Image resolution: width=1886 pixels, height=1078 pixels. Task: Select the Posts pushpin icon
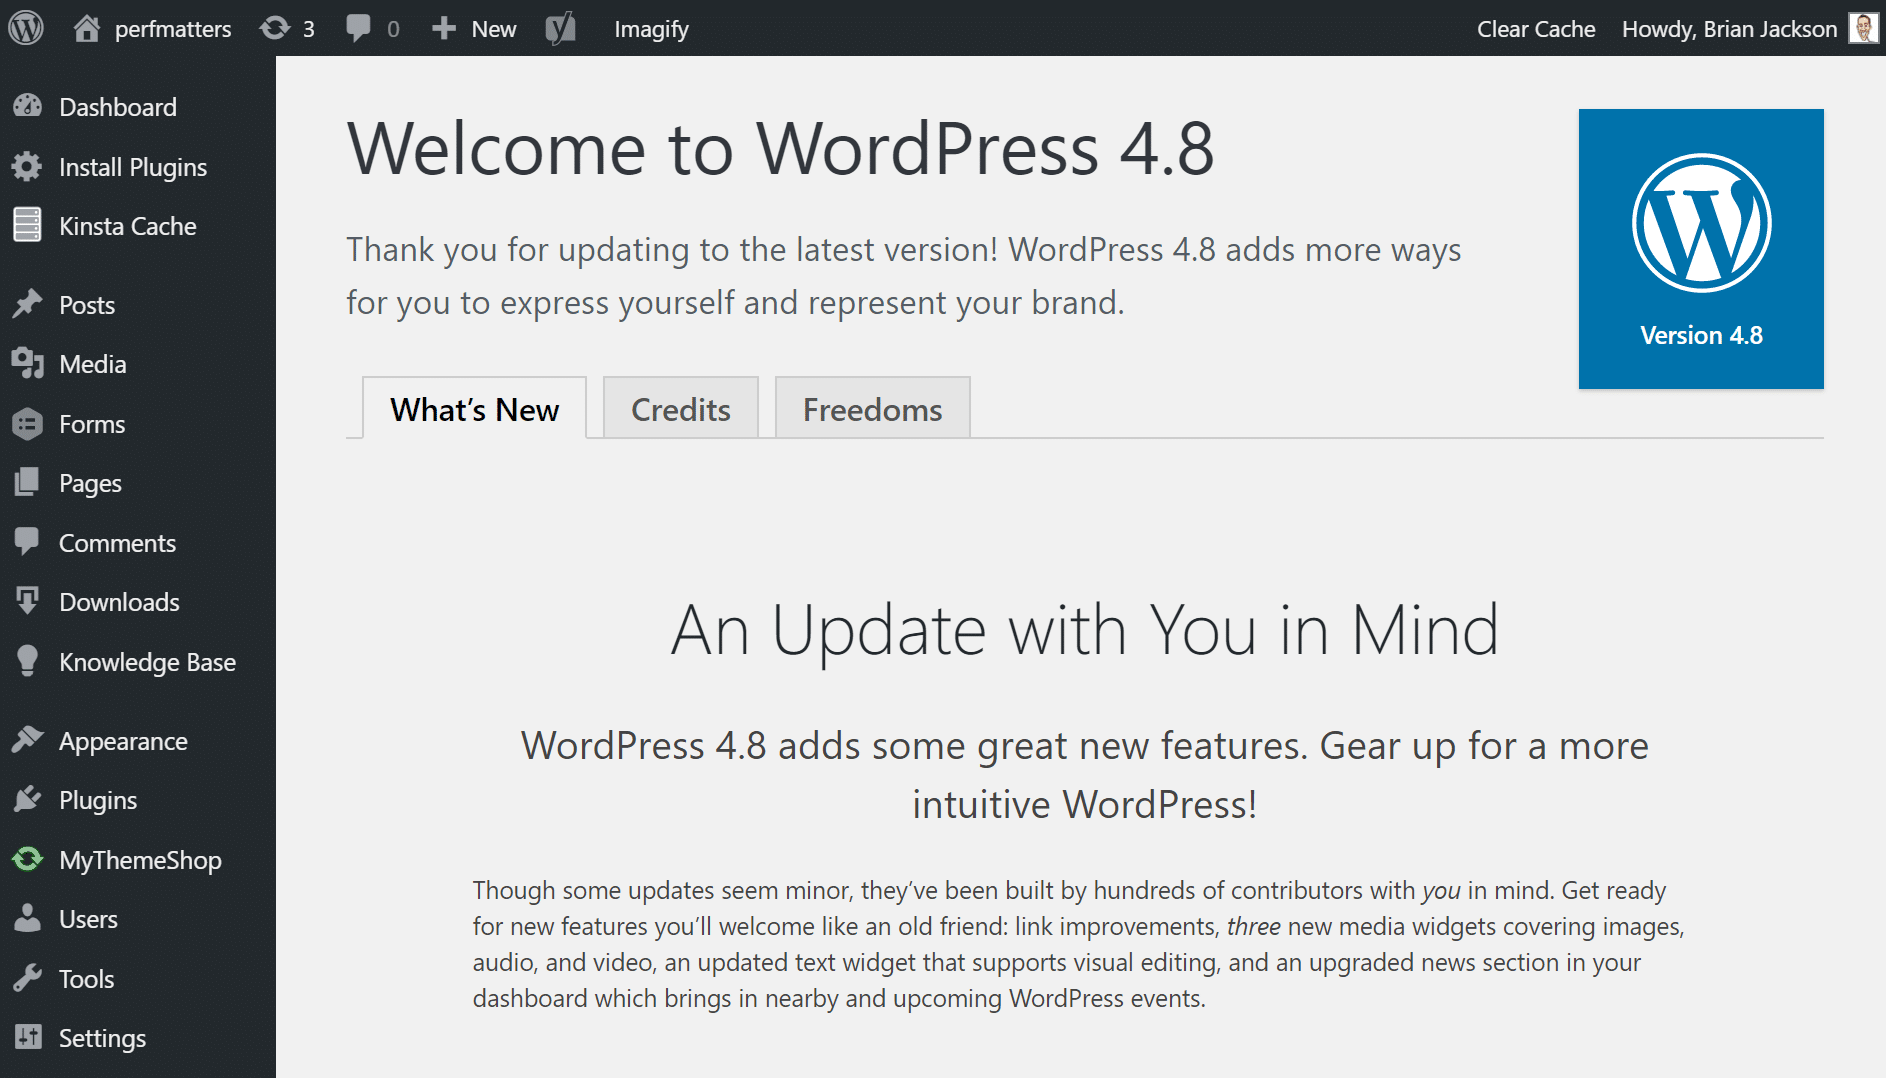pyautogui.click(x=27, y=304)
